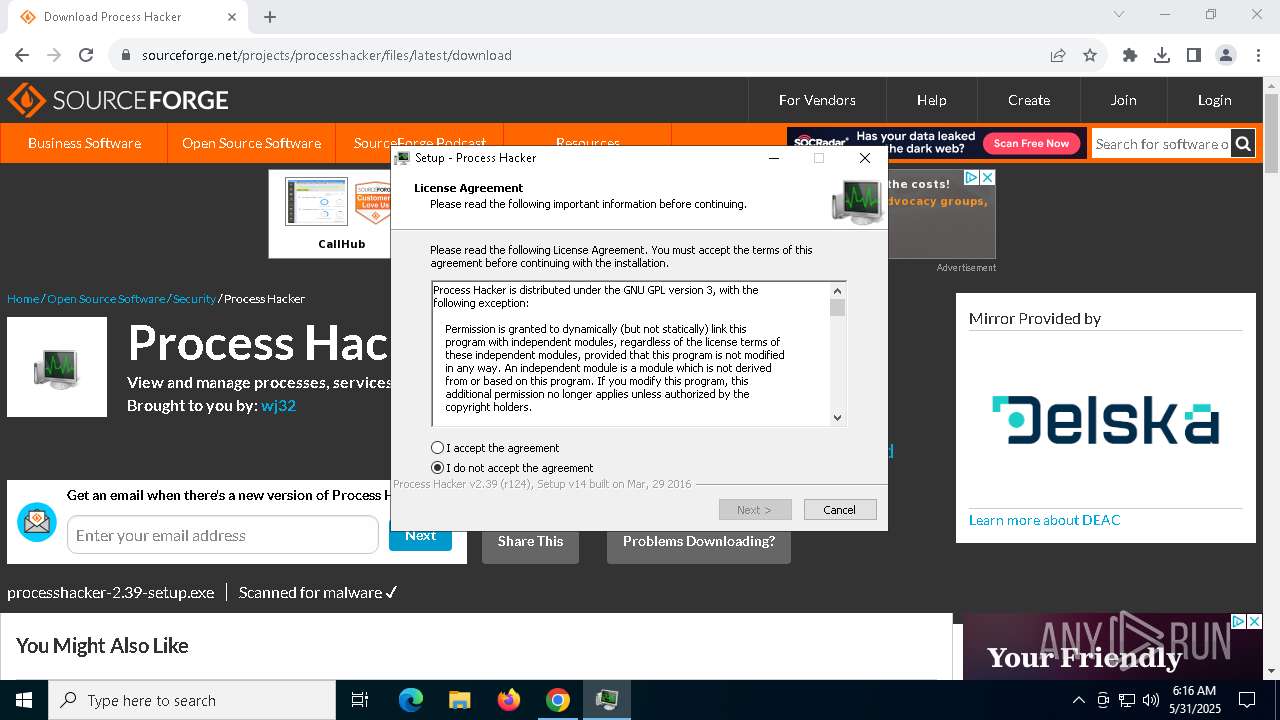Click the search magnifier button

[1243, 144]
